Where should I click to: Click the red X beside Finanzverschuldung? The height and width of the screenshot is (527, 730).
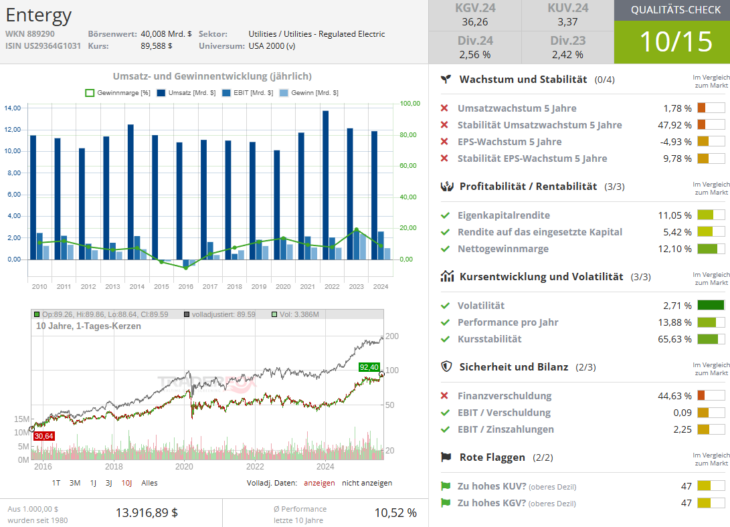(445, 396)
